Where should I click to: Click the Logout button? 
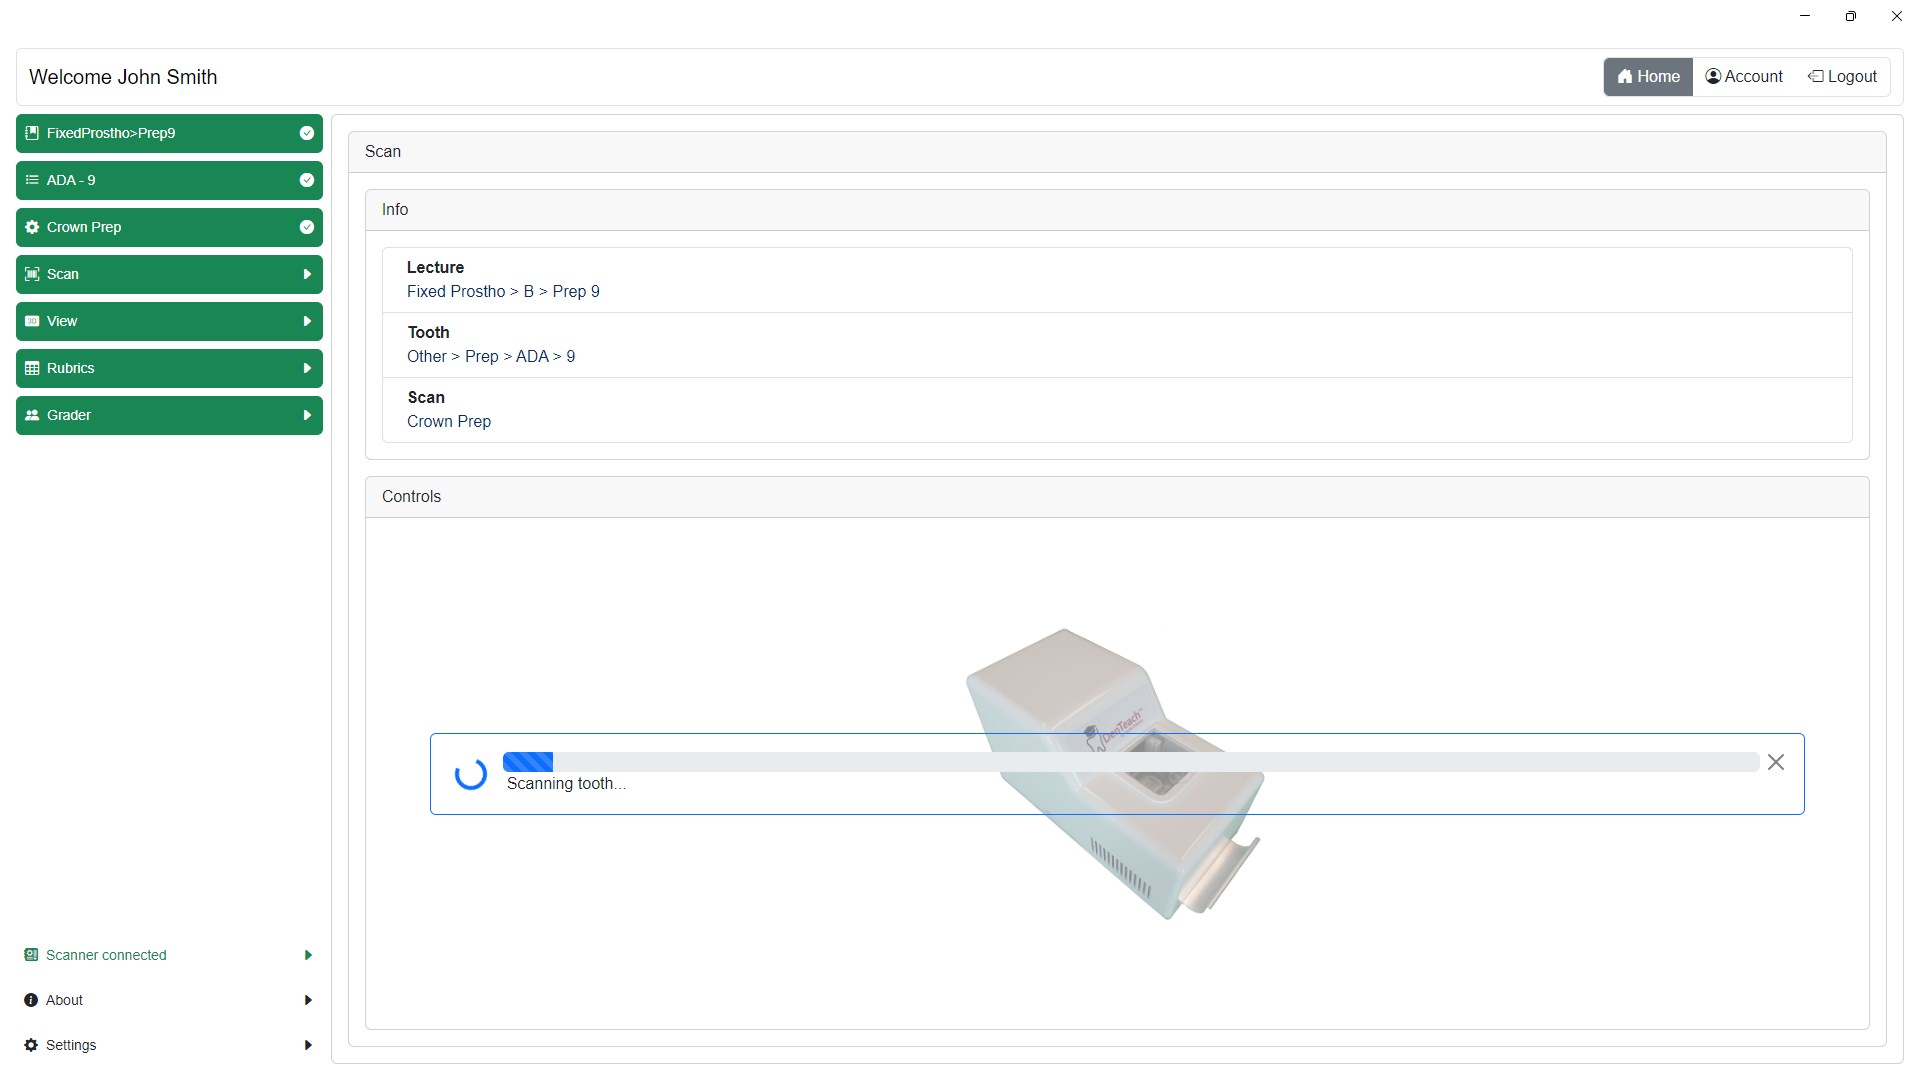[x=1842, y=77]
